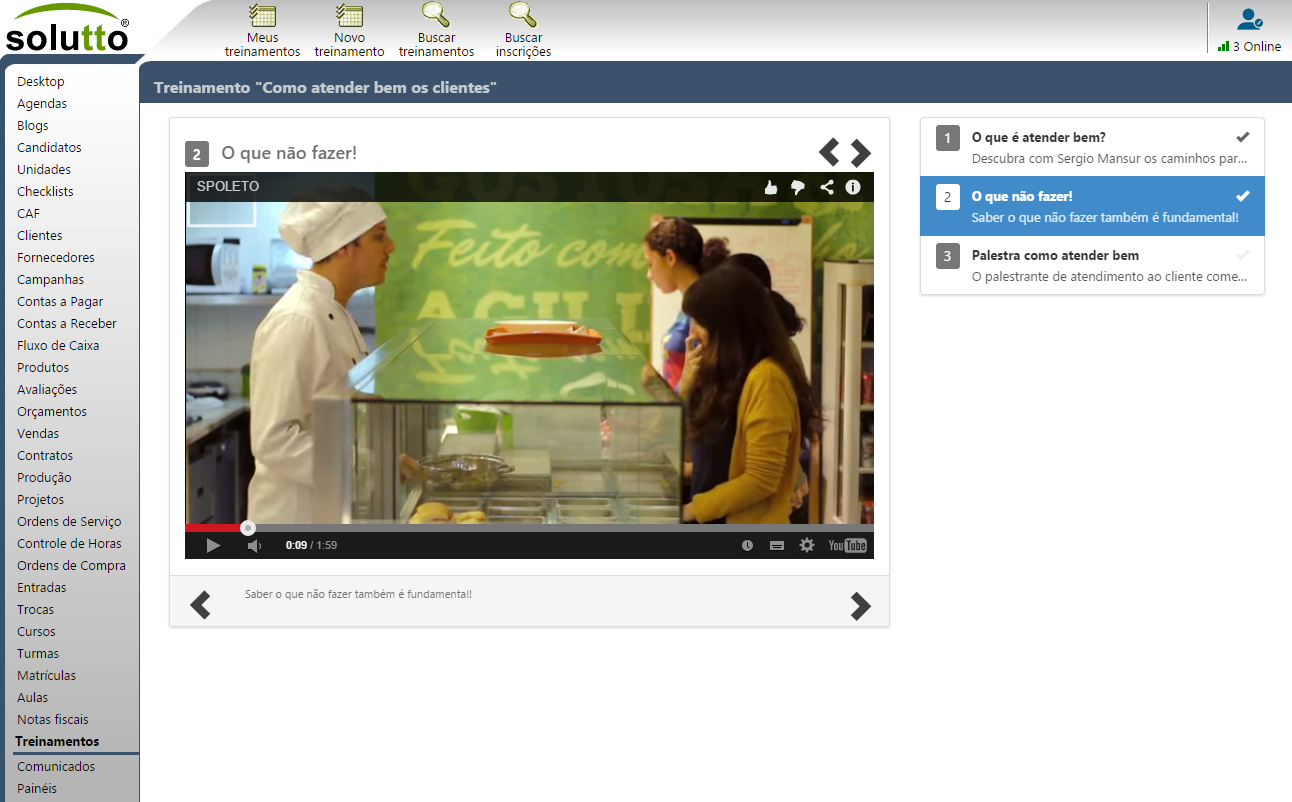Open Candidatos in sidebar

click(x=49, y=148)
